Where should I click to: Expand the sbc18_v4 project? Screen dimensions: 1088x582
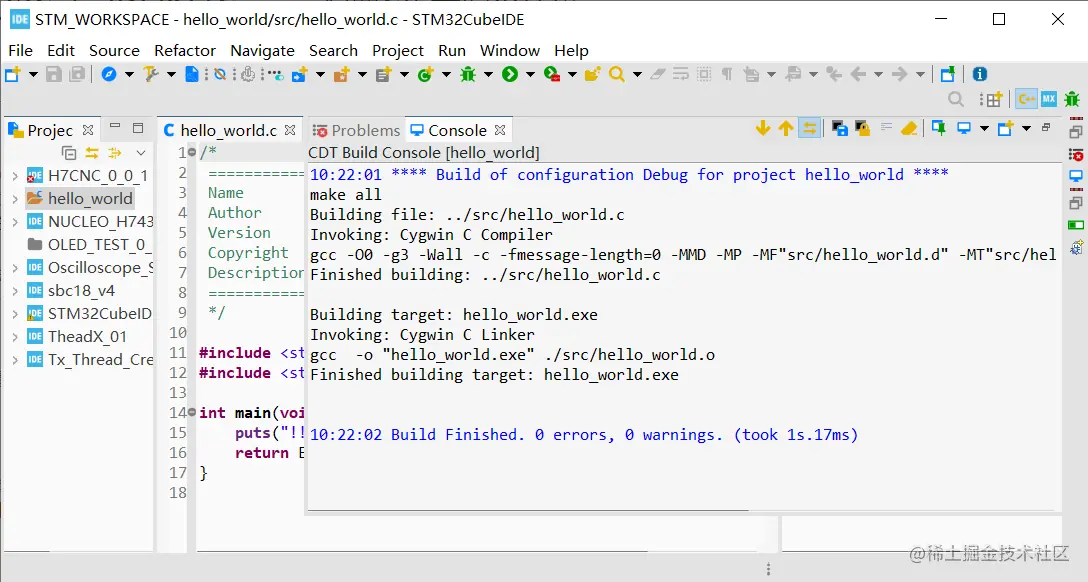15,291
